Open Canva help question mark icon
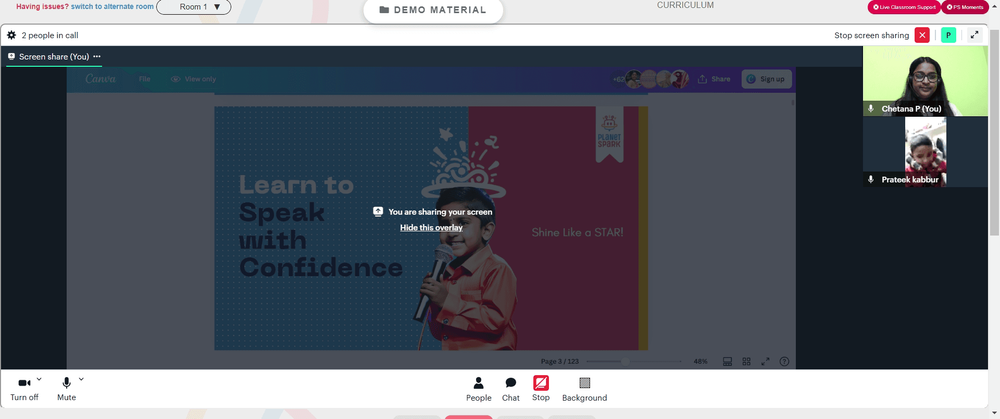 coord(784,362)
